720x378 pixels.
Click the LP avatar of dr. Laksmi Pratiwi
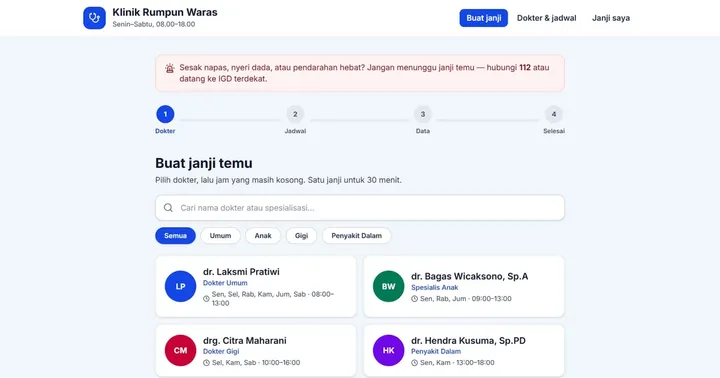pyautogui.click(x=180, y=286)
